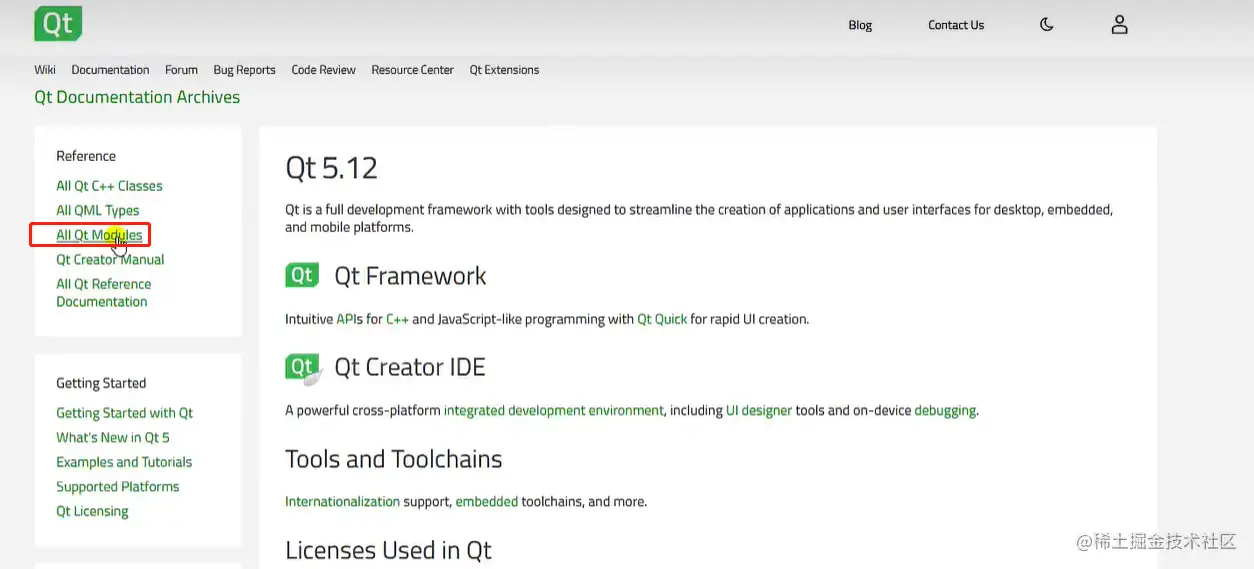Click the Internationalization link

point(342,502)
